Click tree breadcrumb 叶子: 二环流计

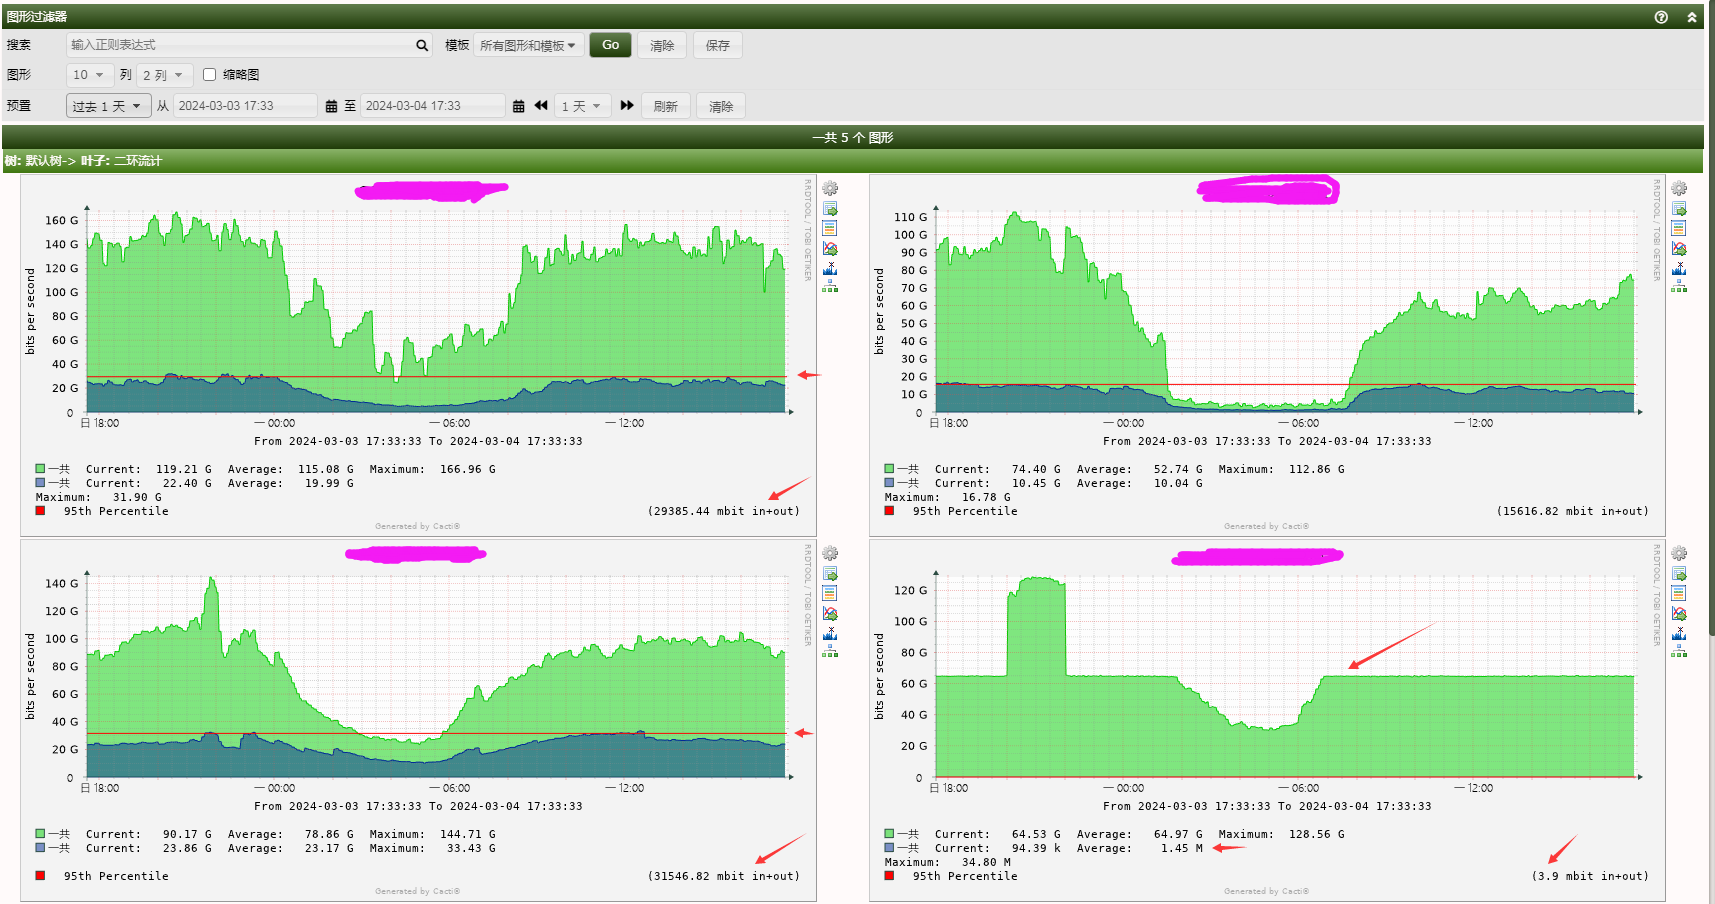pos(122,161)
